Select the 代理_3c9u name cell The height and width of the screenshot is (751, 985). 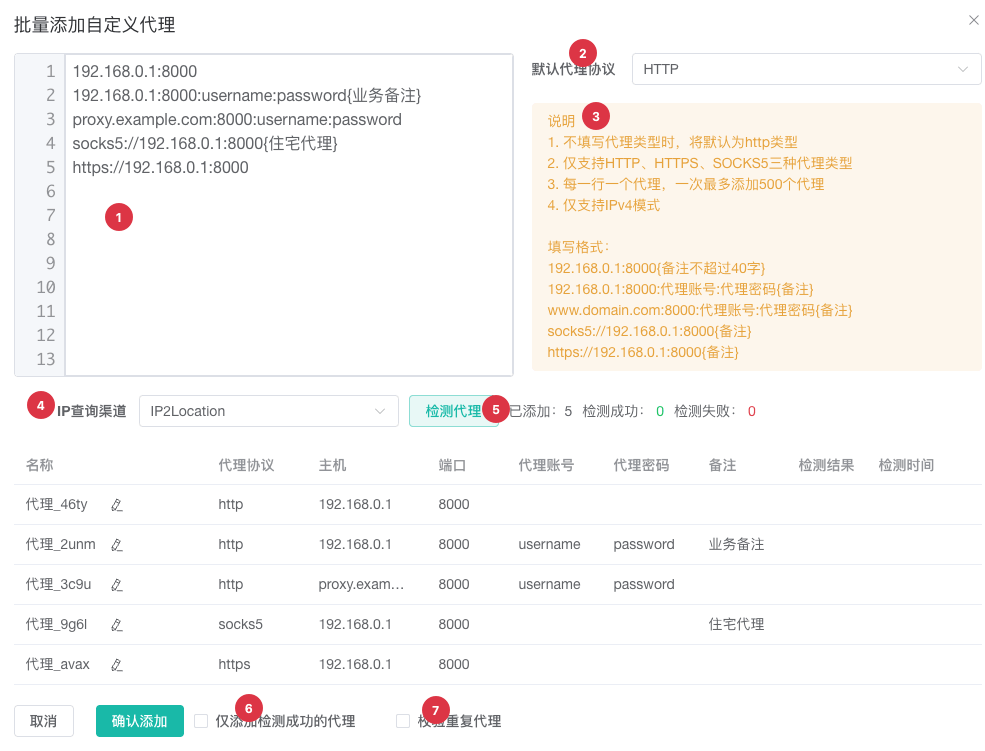click(x=58, y=585)
